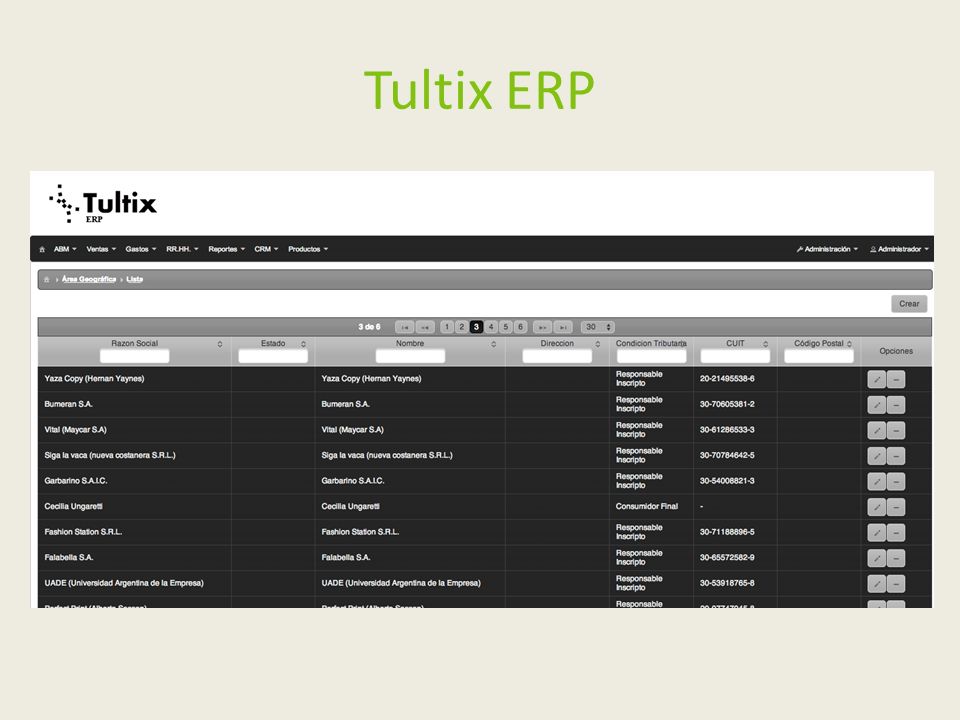The image size is (960, 720).
Task: Delete the Fashion Station S.R.L. row
Action: click(x=896, y=533)
